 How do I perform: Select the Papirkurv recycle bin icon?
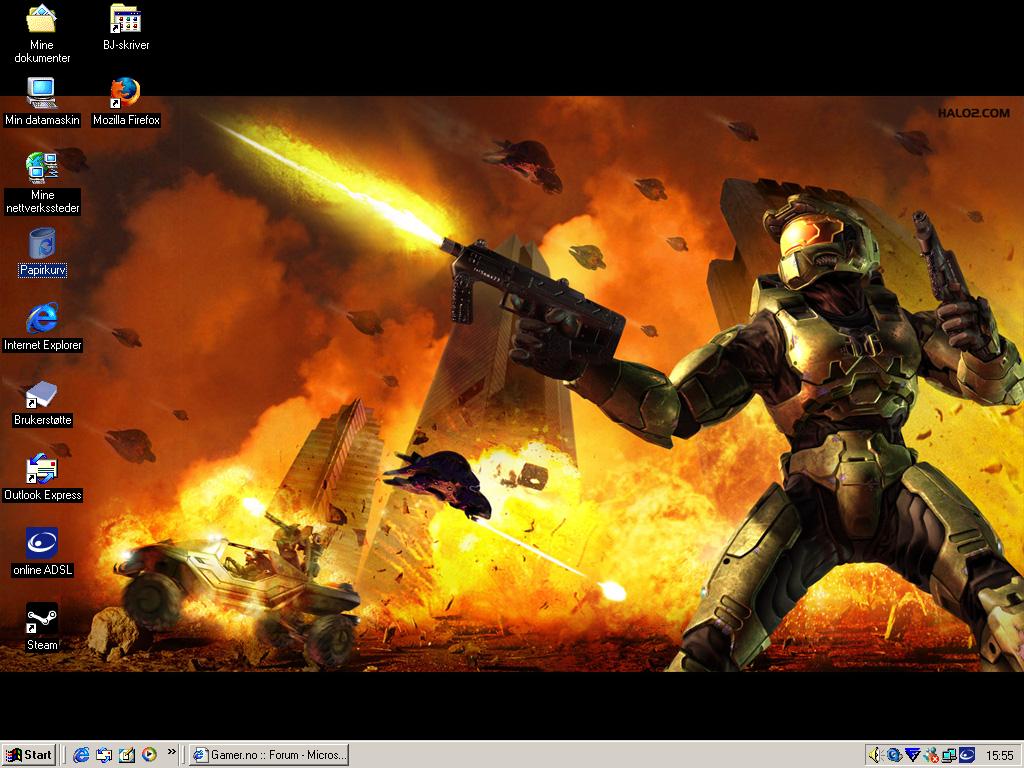(42, 252)
